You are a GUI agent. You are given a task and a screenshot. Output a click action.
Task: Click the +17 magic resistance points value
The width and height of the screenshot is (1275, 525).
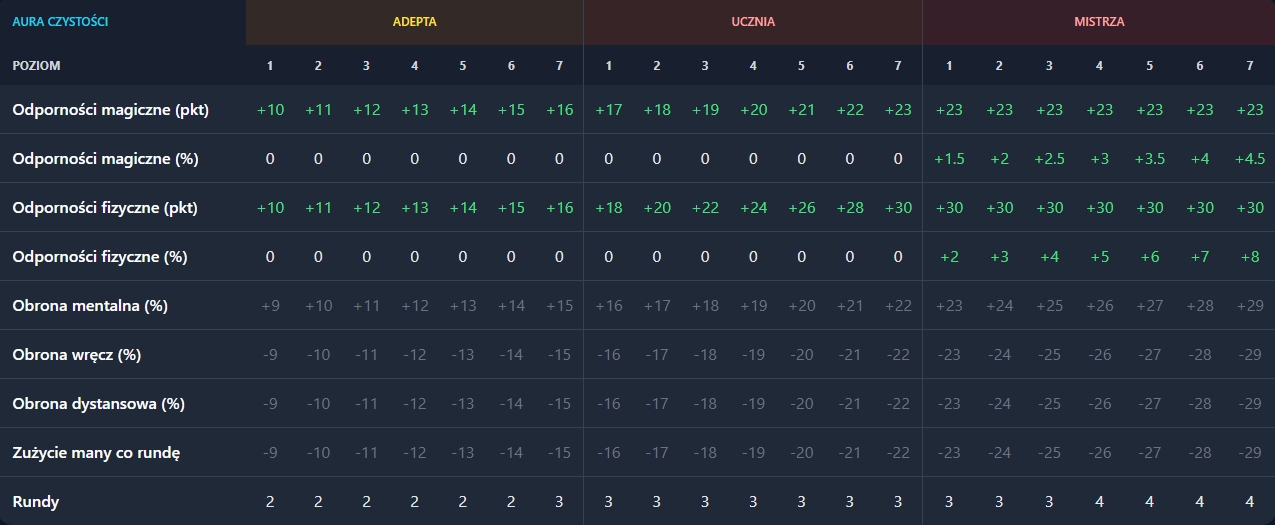coord(608,110)
